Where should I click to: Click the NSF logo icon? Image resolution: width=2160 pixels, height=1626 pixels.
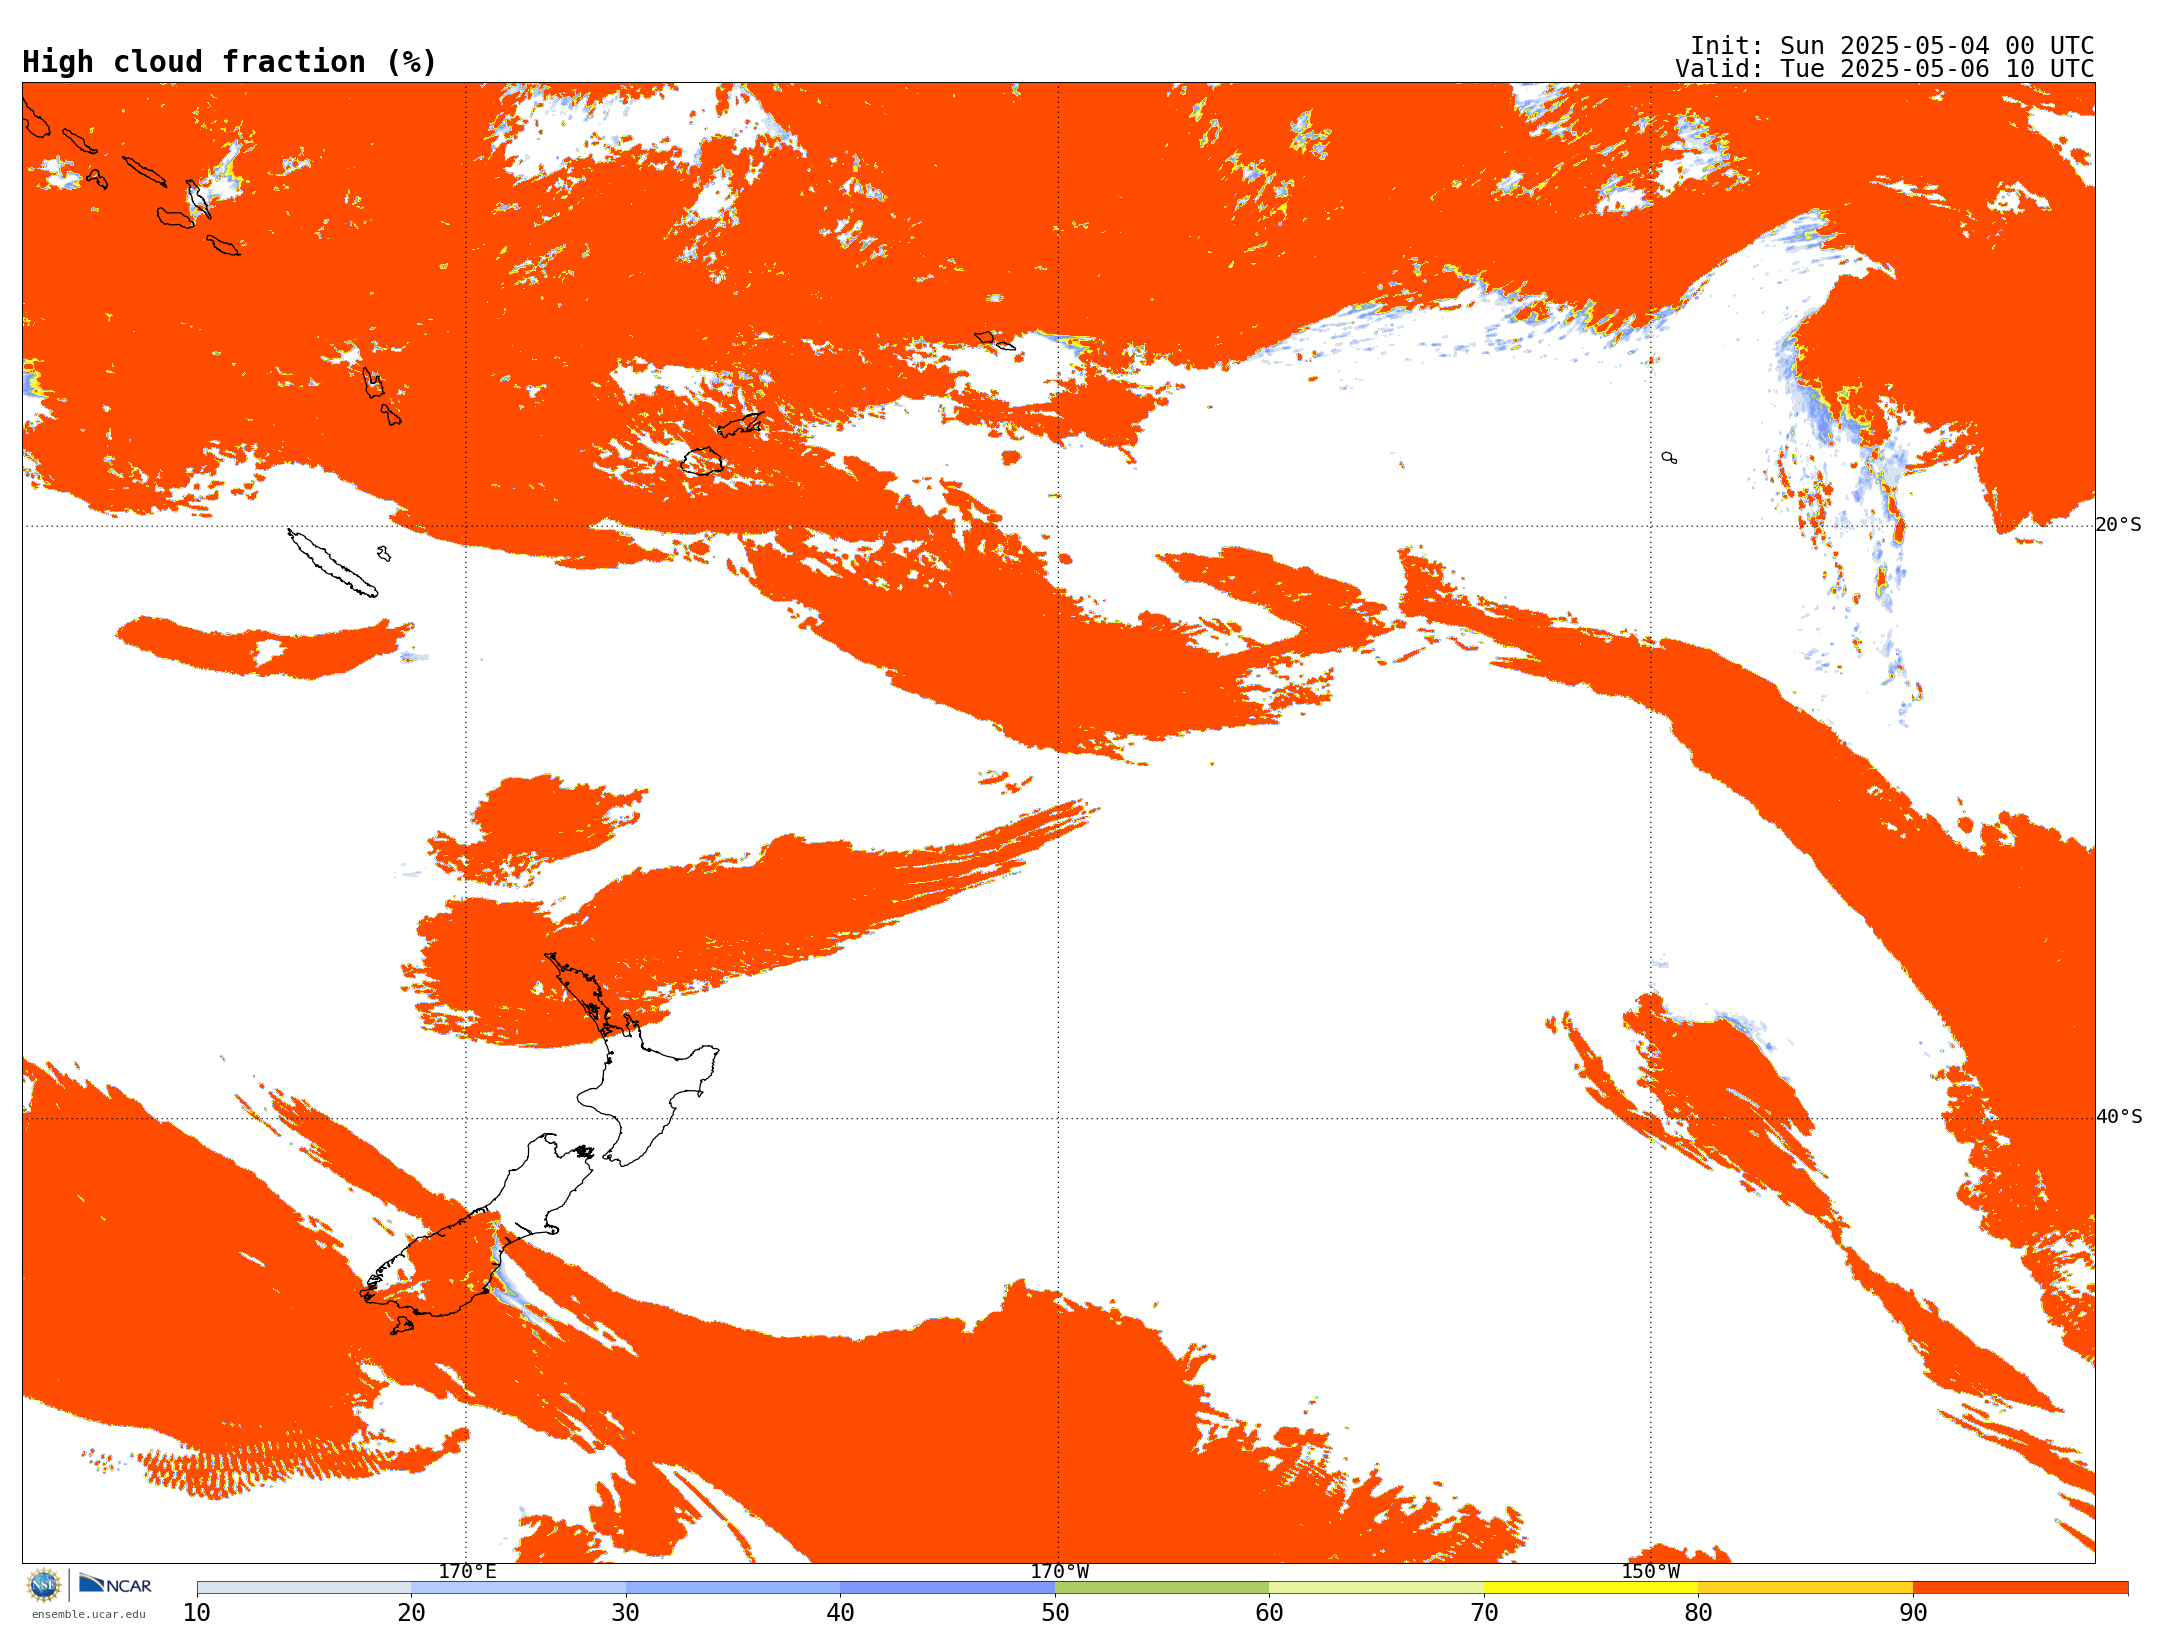44,1584
